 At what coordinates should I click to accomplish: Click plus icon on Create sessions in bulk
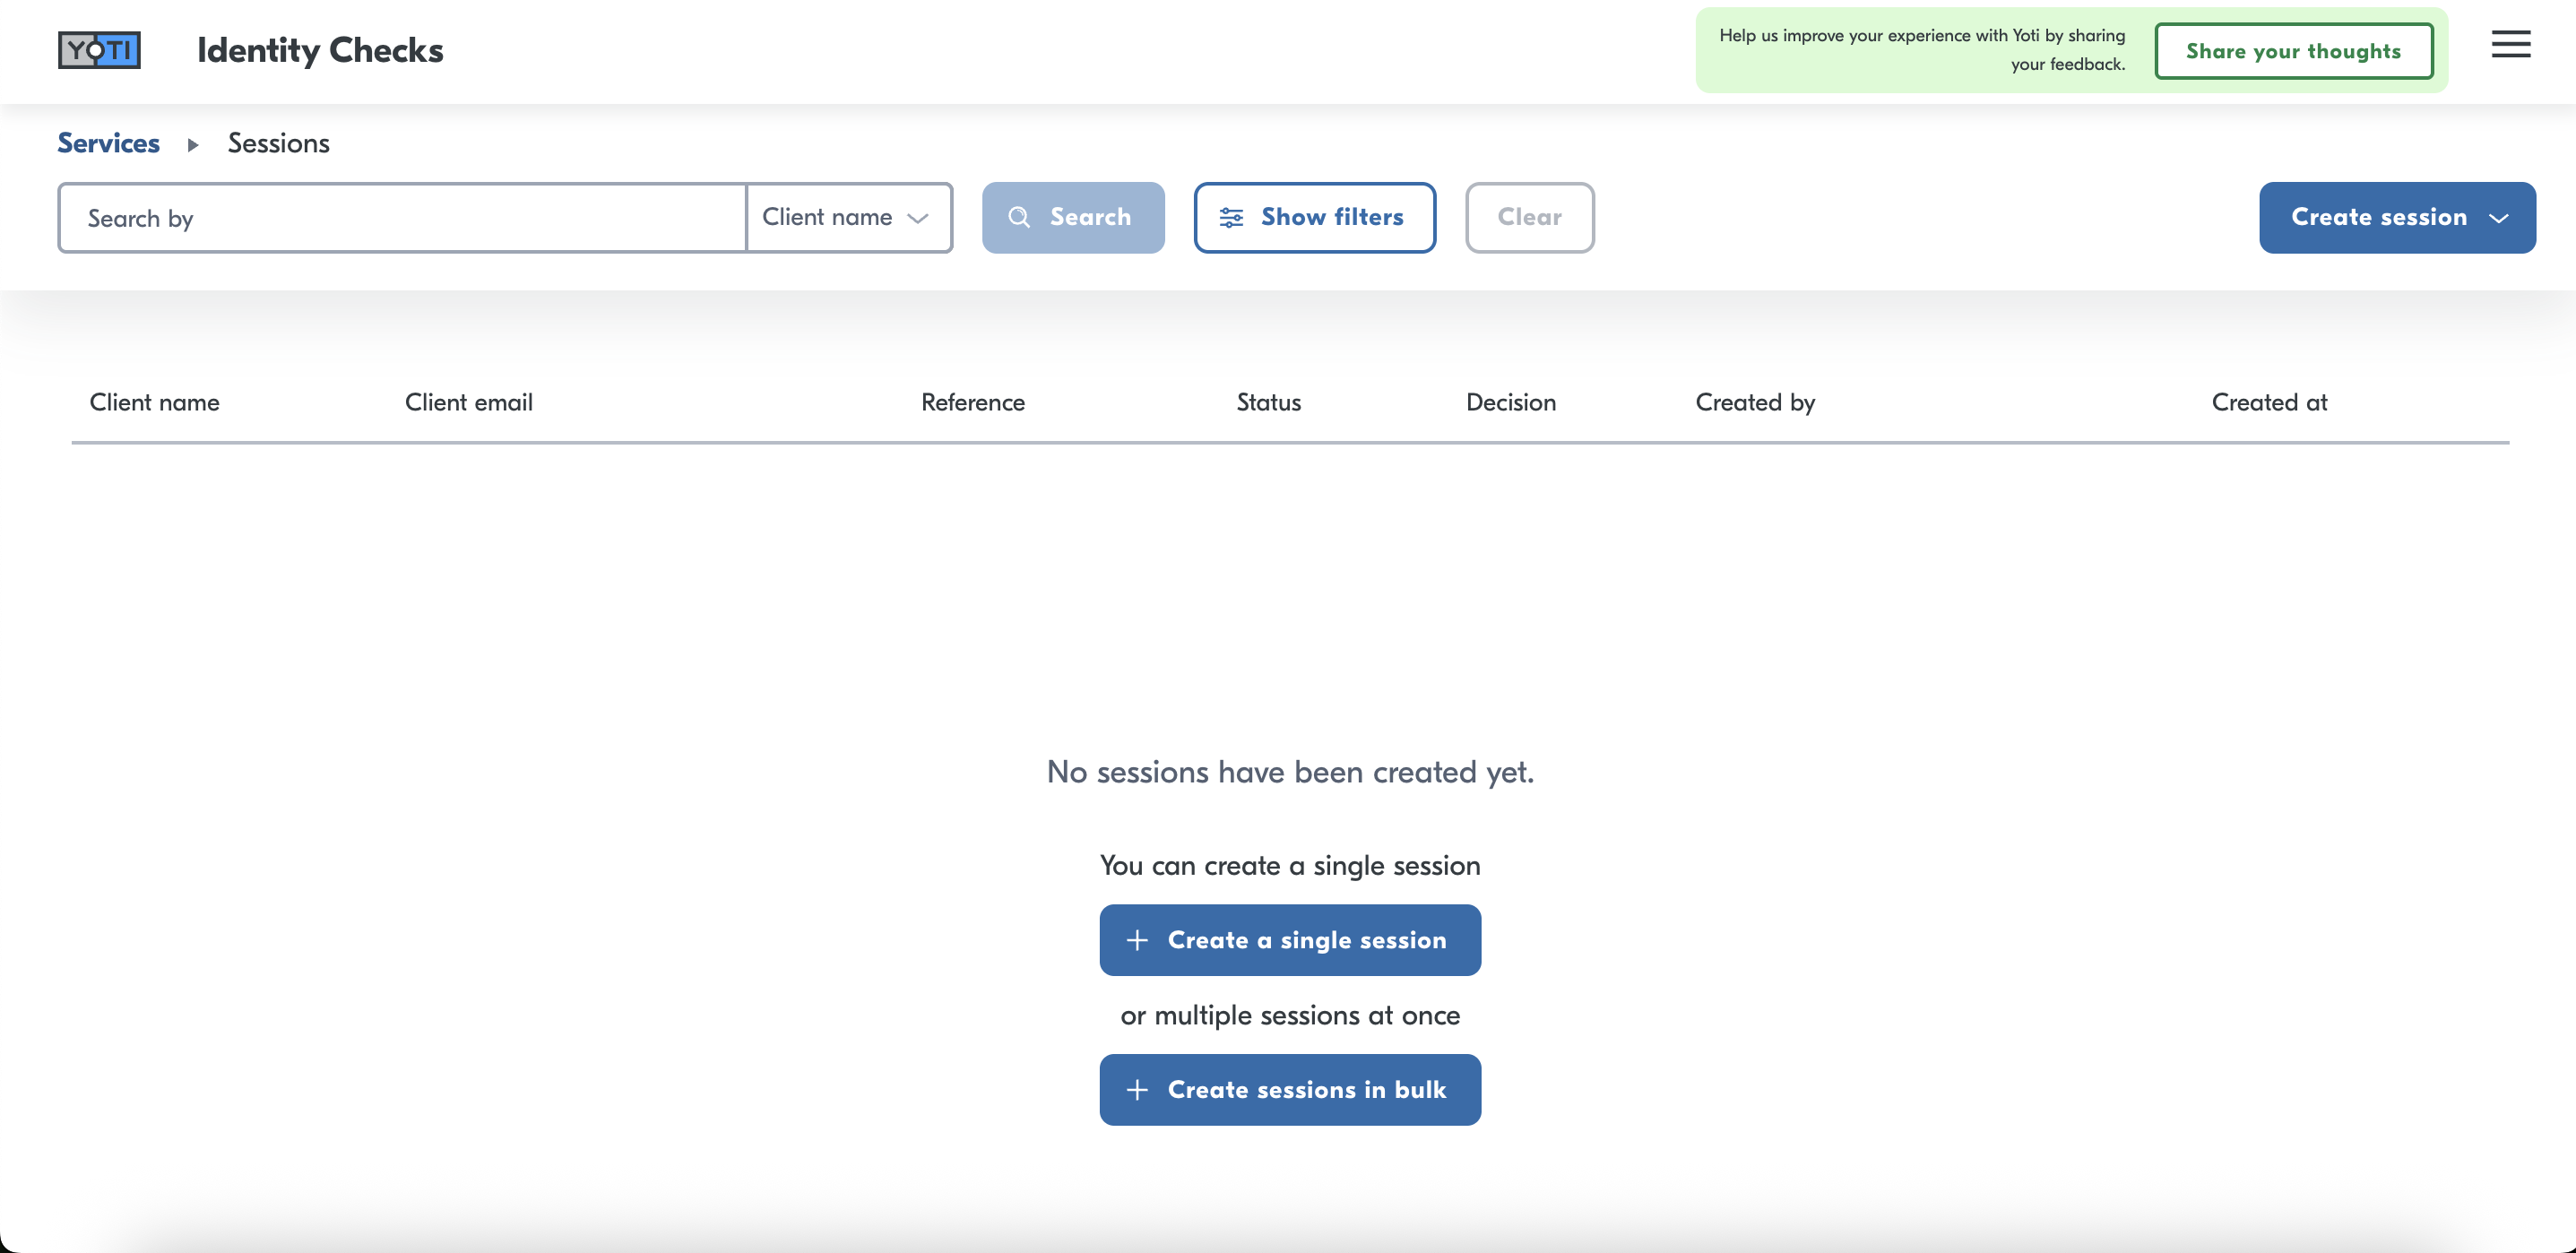(x=1137, y=1090)
